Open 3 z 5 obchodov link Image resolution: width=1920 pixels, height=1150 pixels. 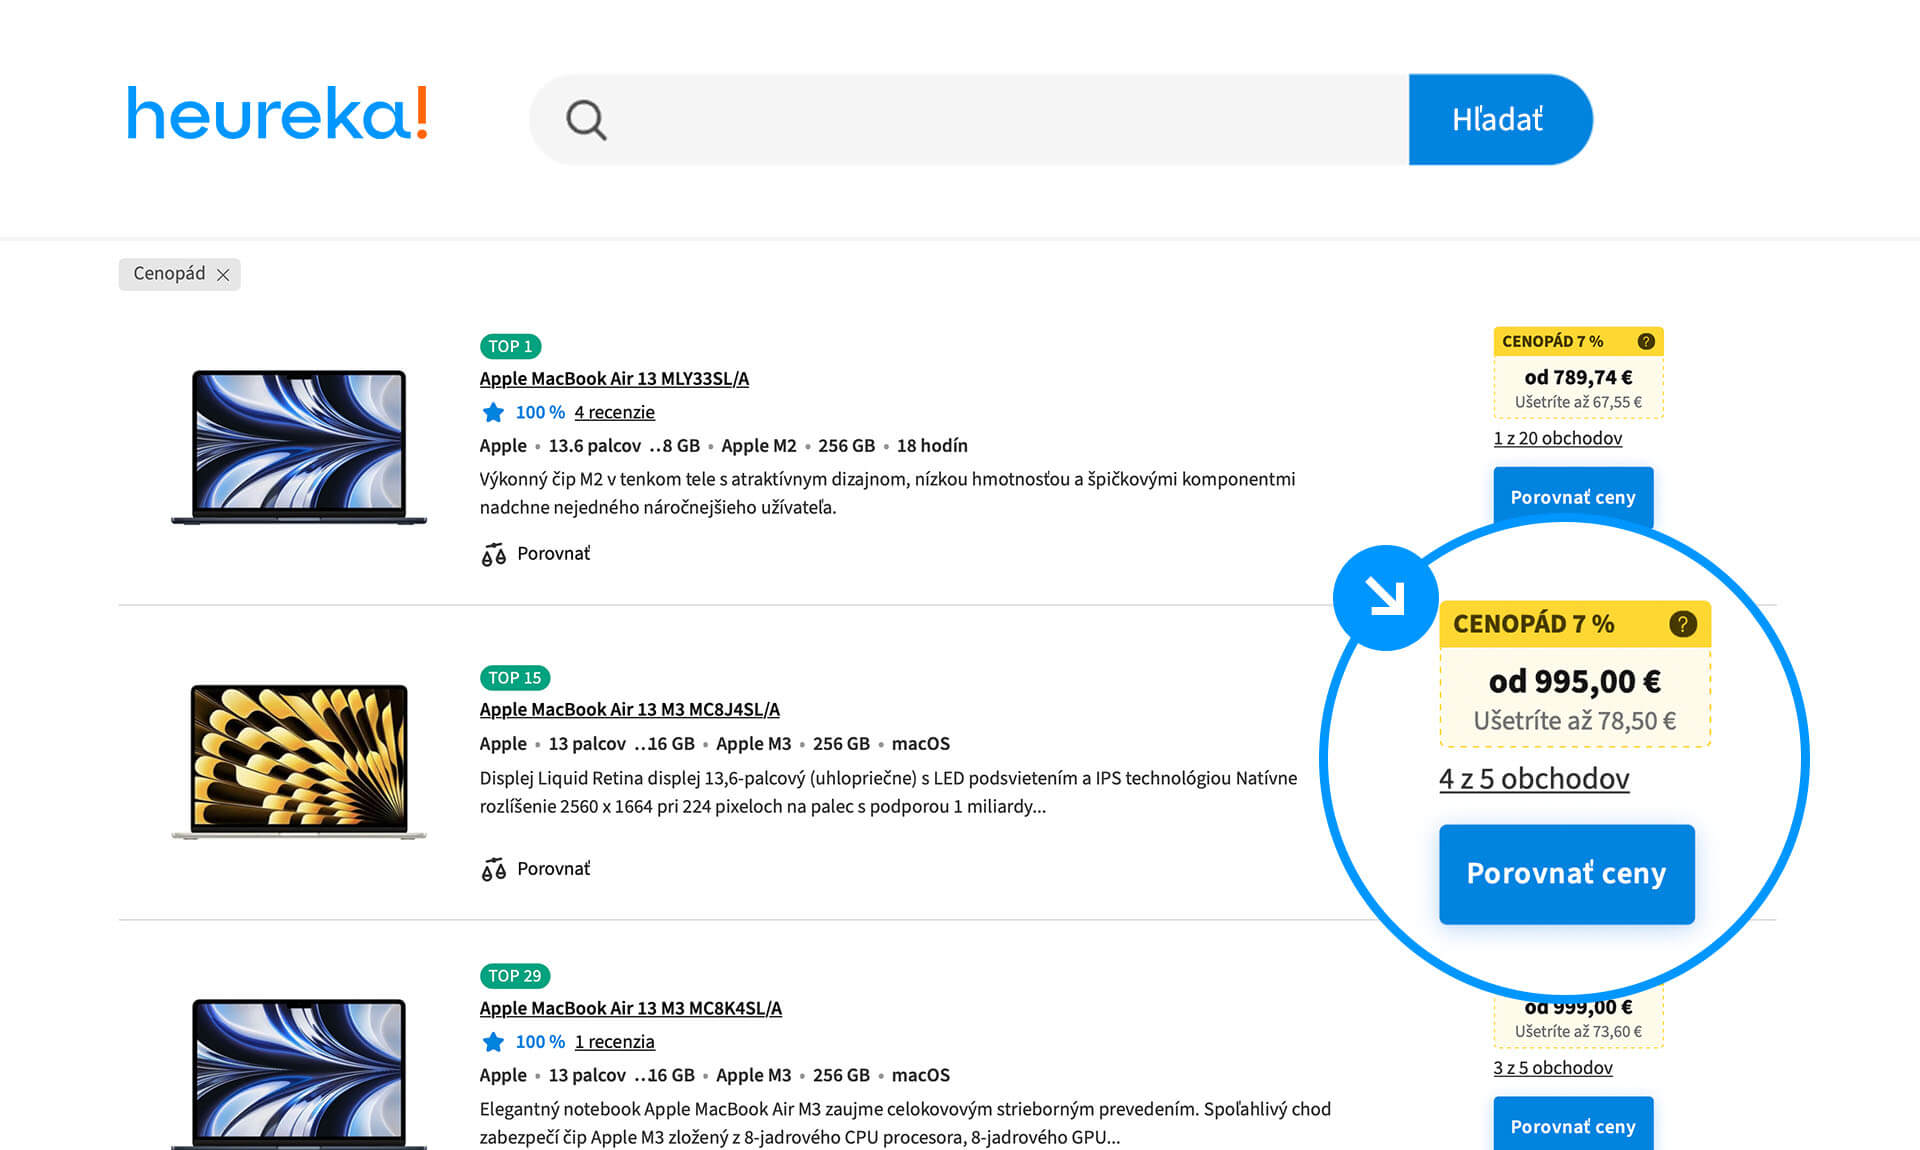coord(1552,1068)
